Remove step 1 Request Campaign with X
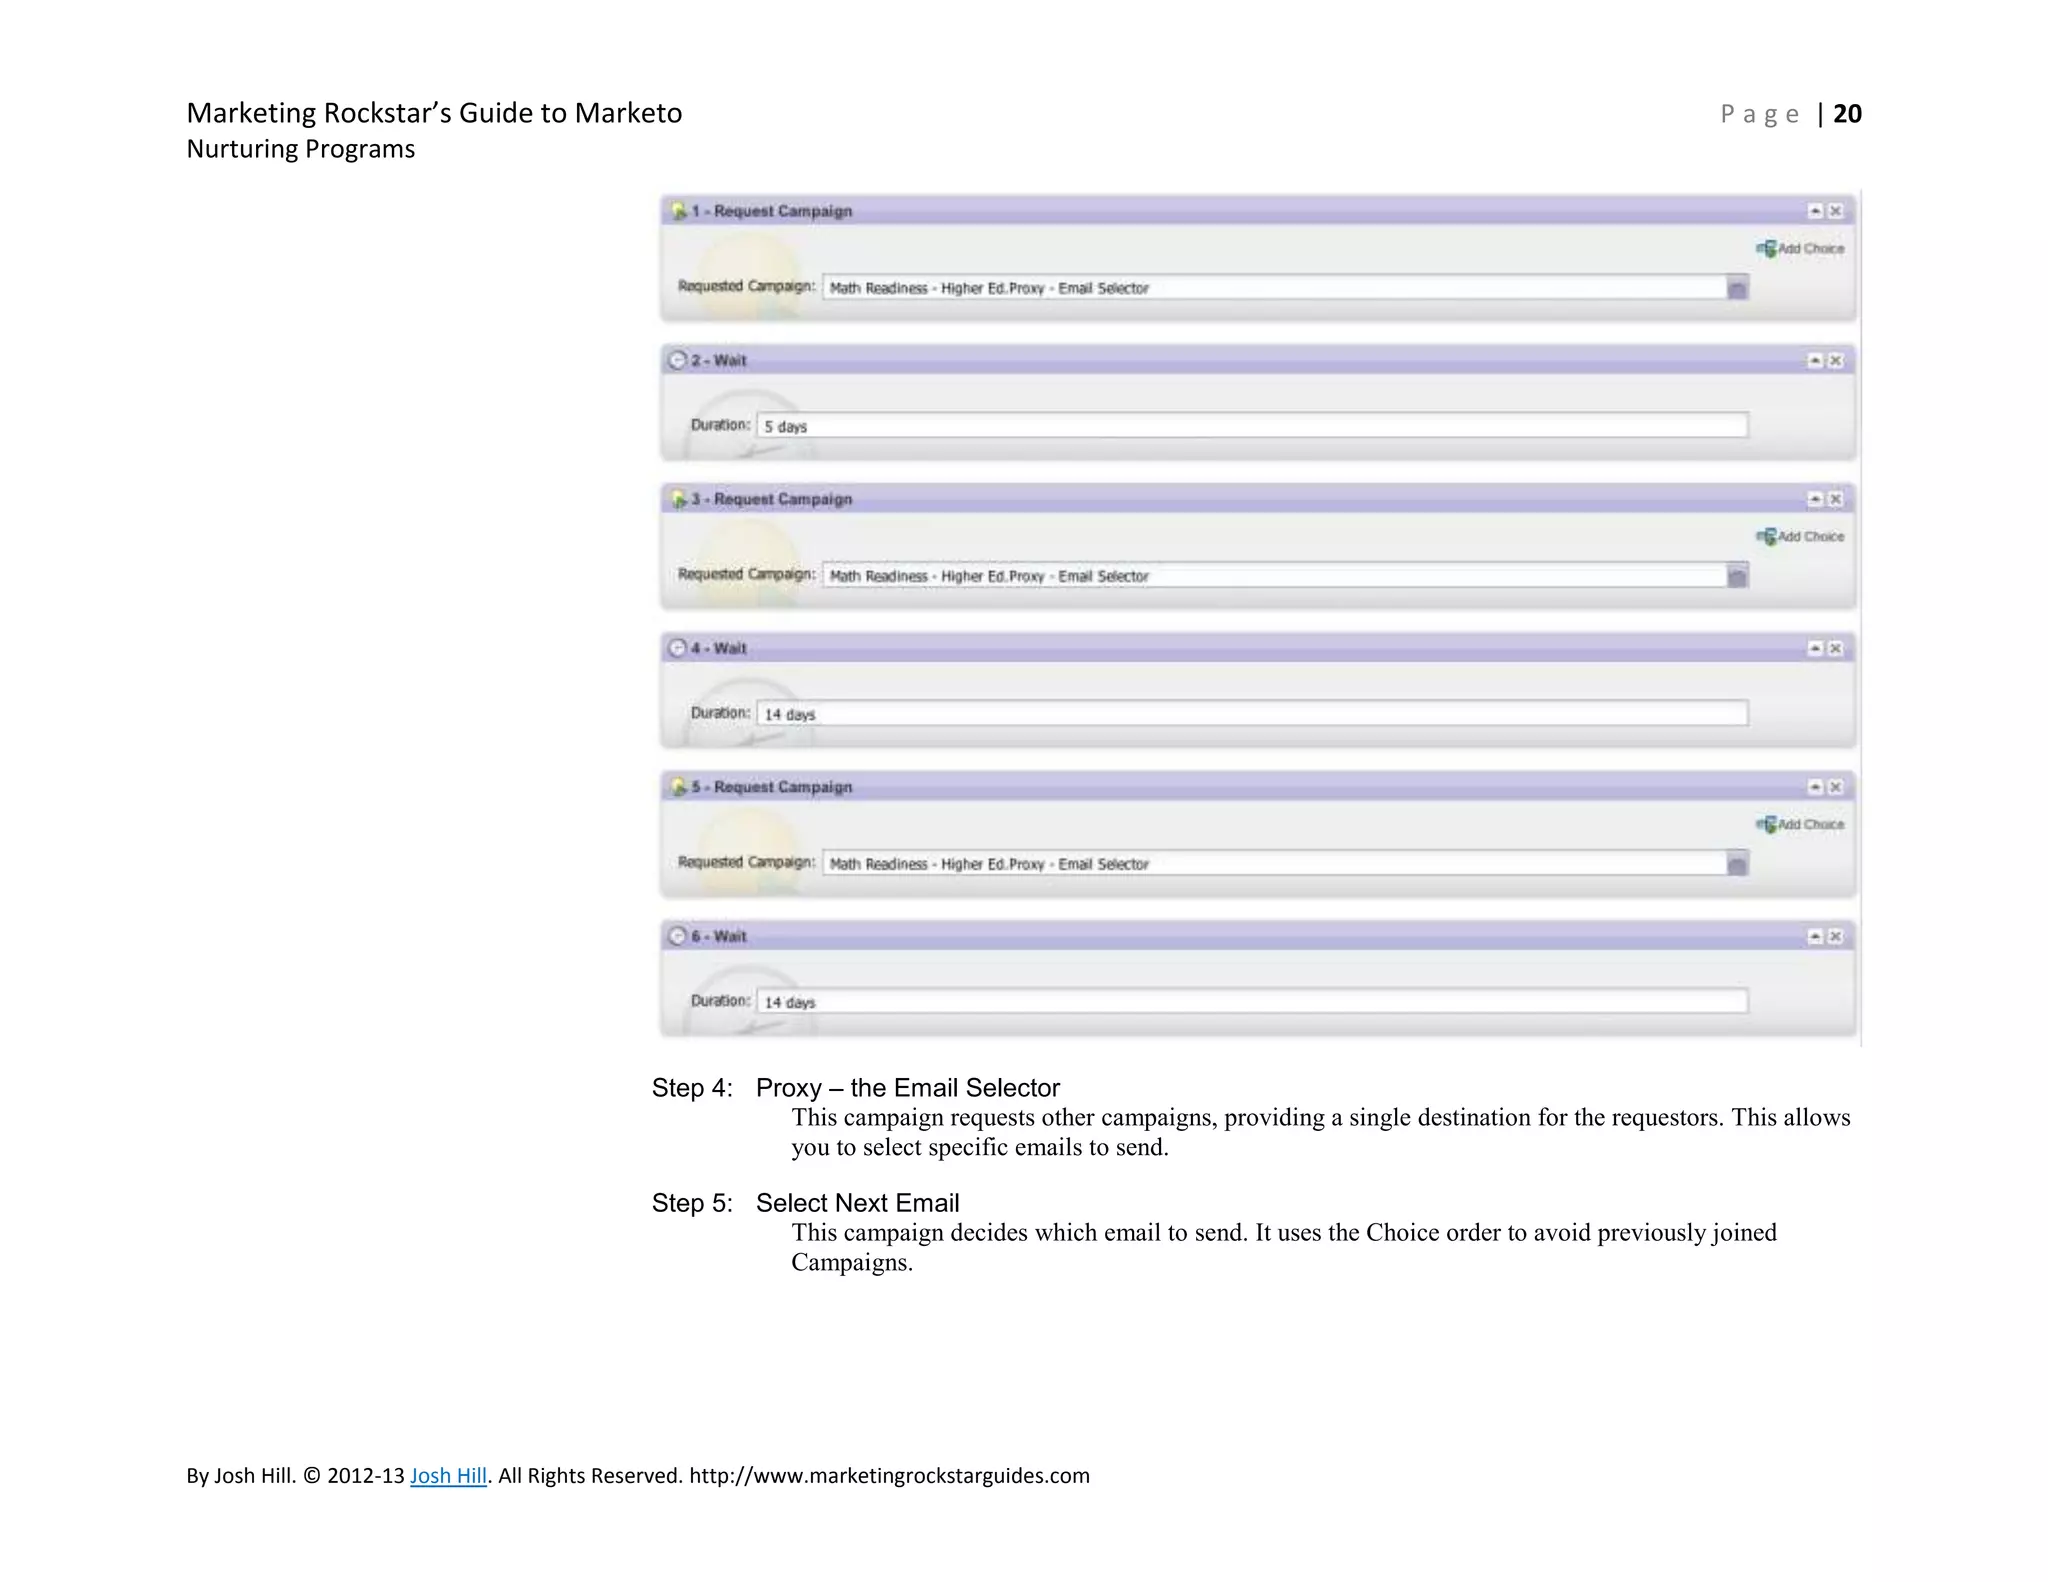This screenshot has height=1582, width=2048. point(1835,211)
